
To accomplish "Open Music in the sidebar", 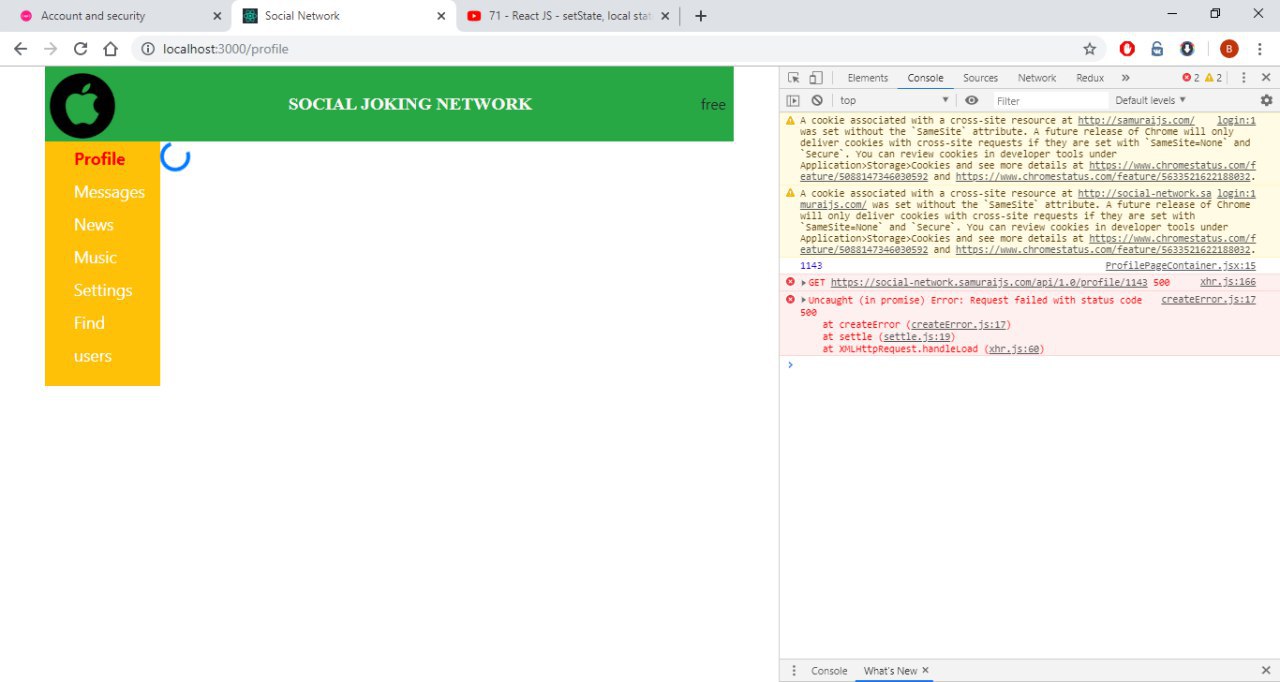I will pos(95,258).
